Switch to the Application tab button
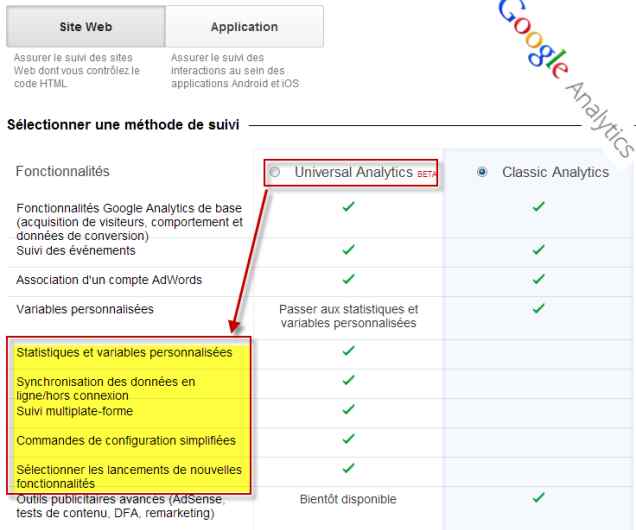Viewport: 636px width, 530px height. (244, 27)
